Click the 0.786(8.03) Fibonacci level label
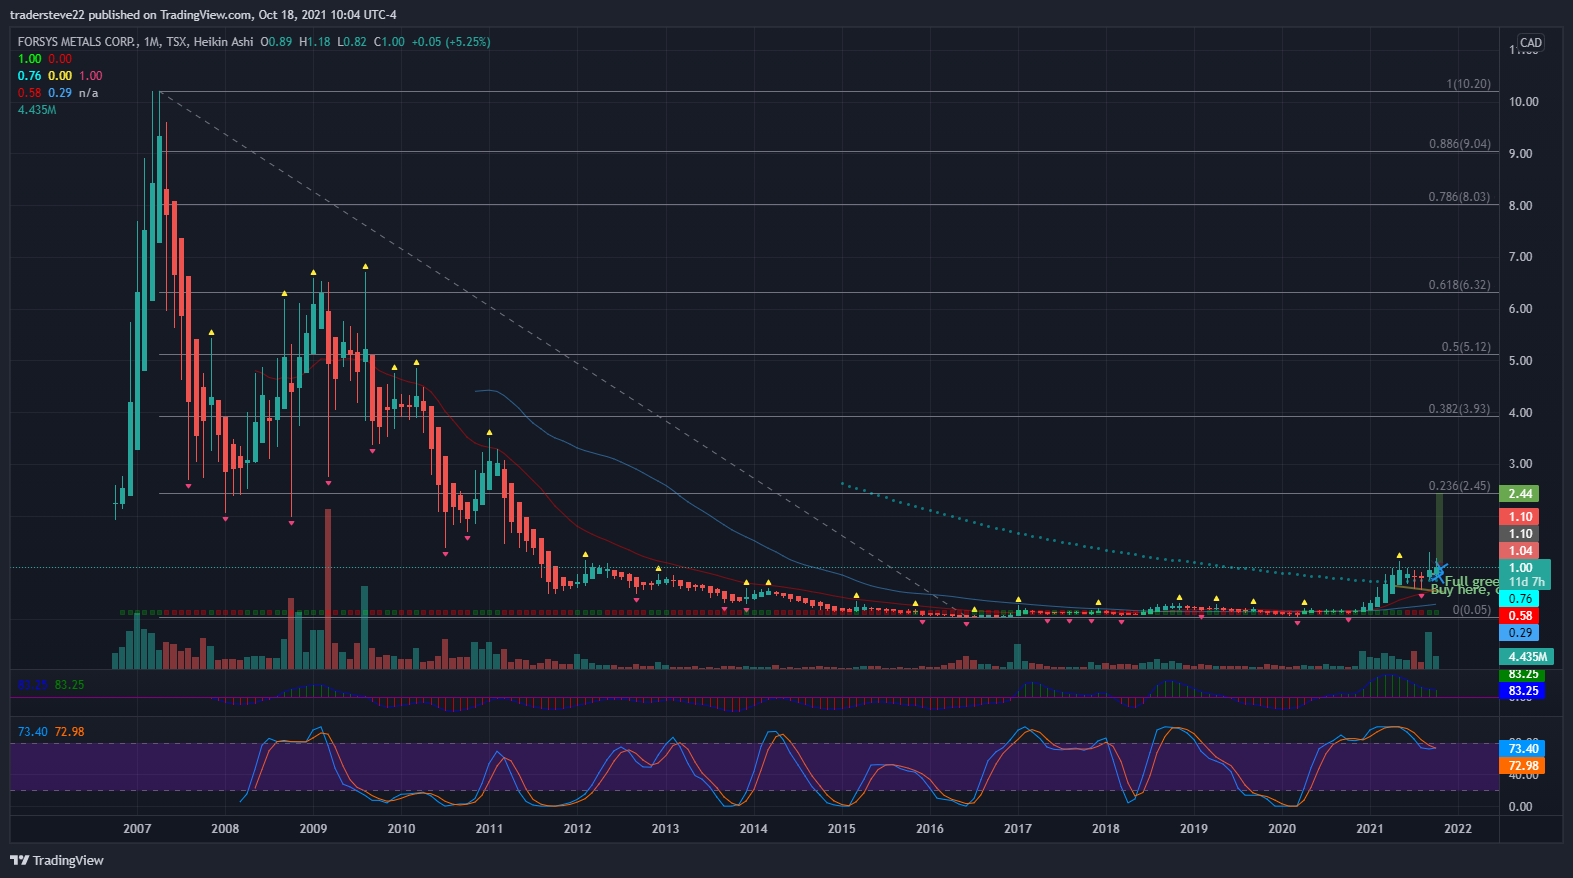The height and width of the screenshot is (878, 1573). (x=1459, y=197)
